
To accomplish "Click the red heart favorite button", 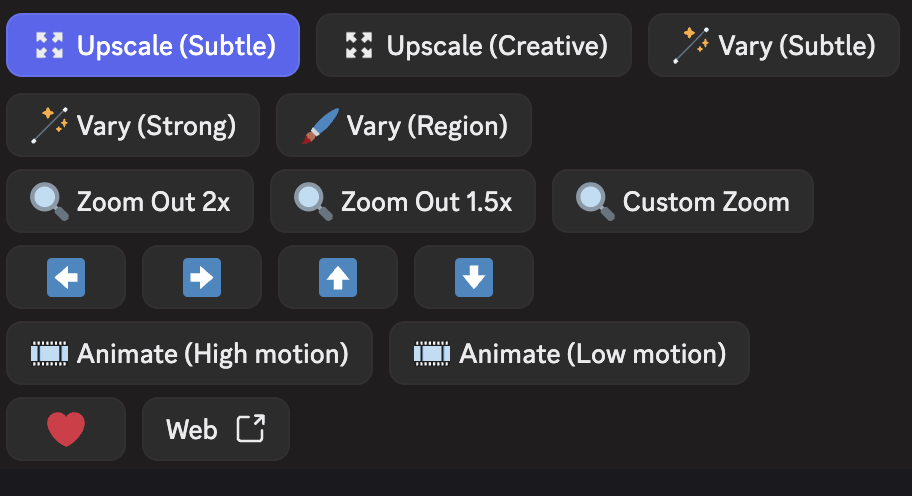I will point(66,429).
